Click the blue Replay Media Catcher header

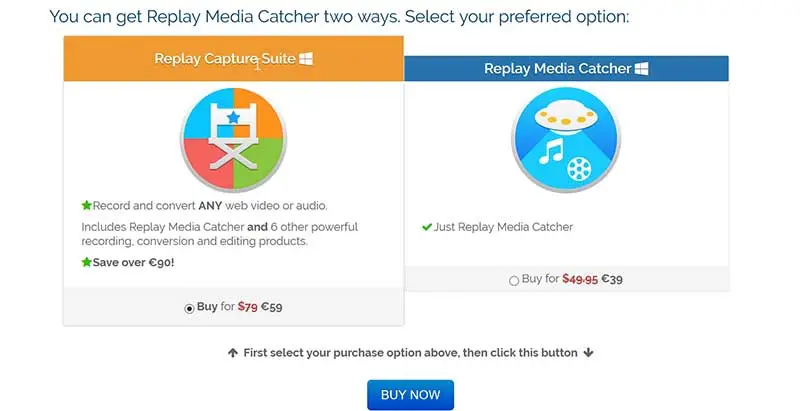[566, 69]
